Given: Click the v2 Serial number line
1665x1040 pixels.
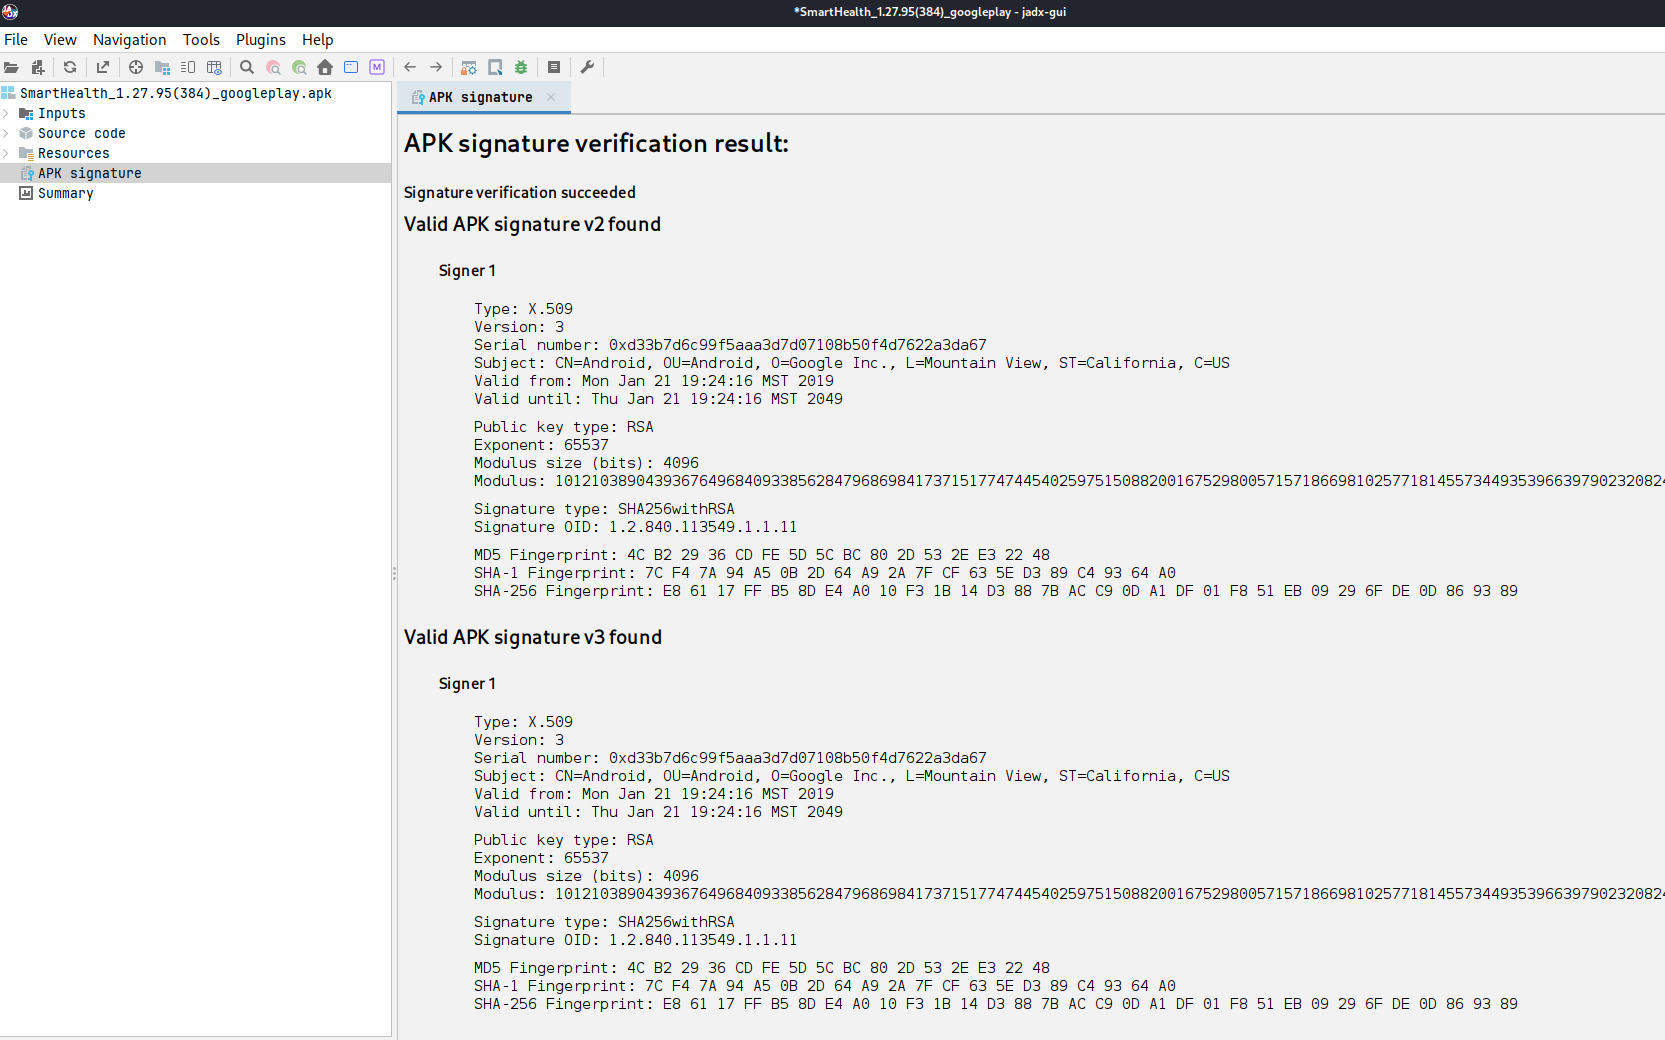Looking at the screenshot, I should pos(730,345).
